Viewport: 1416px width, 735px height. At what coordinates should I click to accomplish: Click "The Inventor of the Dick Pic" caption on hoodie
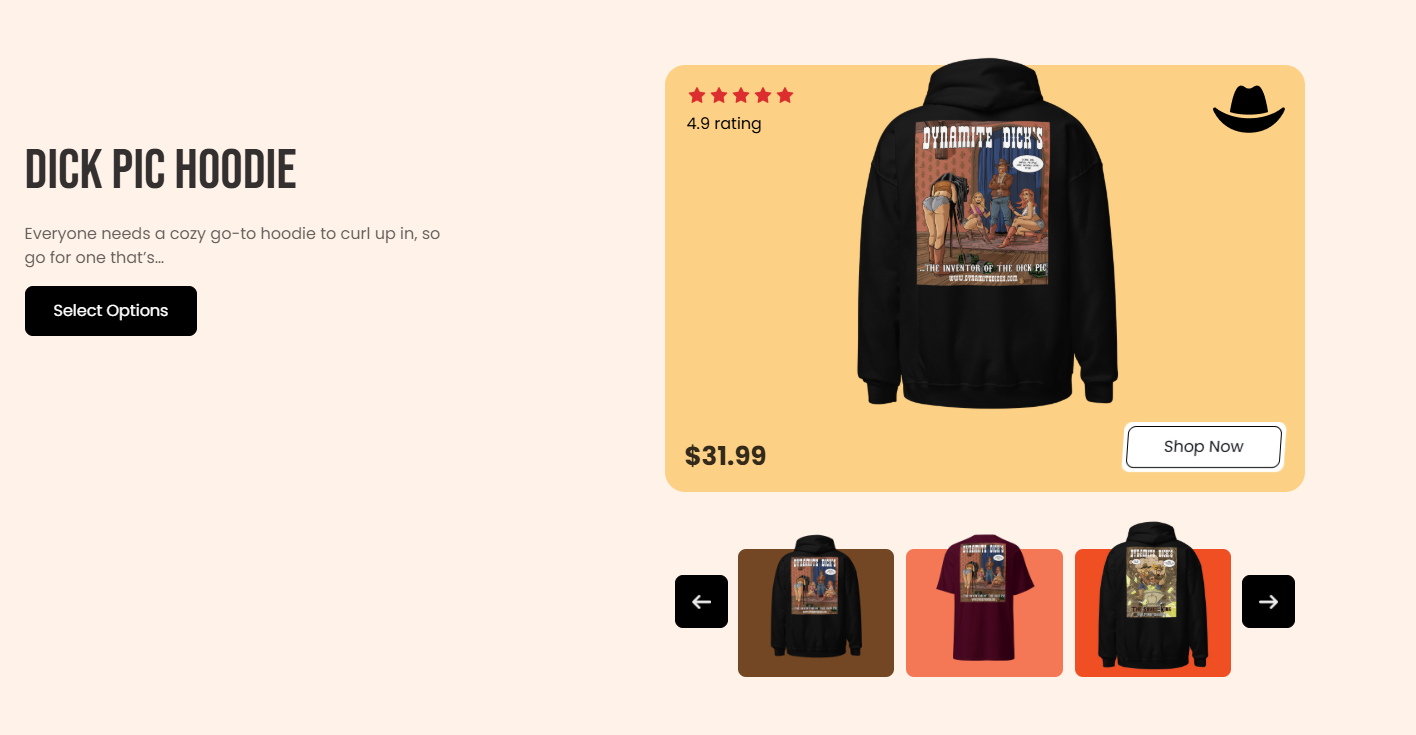coord(983,268)
